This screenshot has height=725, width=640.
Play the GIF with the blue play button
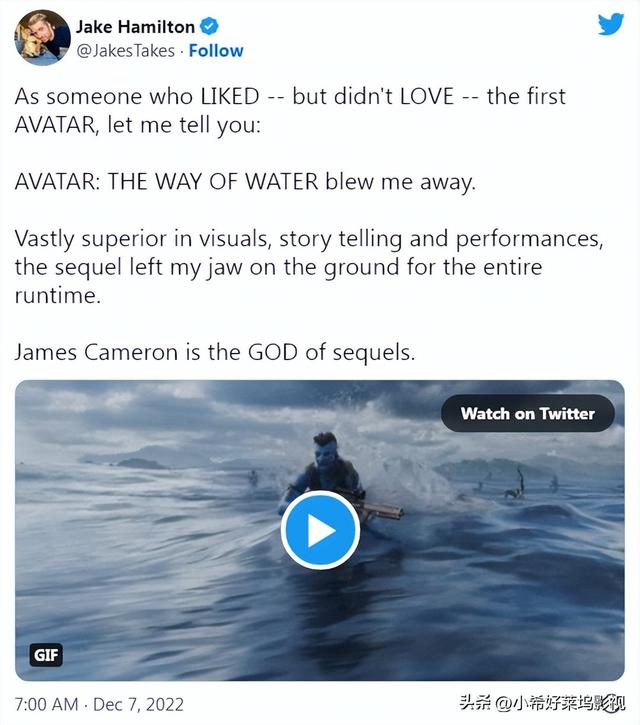tap(320, 530)
